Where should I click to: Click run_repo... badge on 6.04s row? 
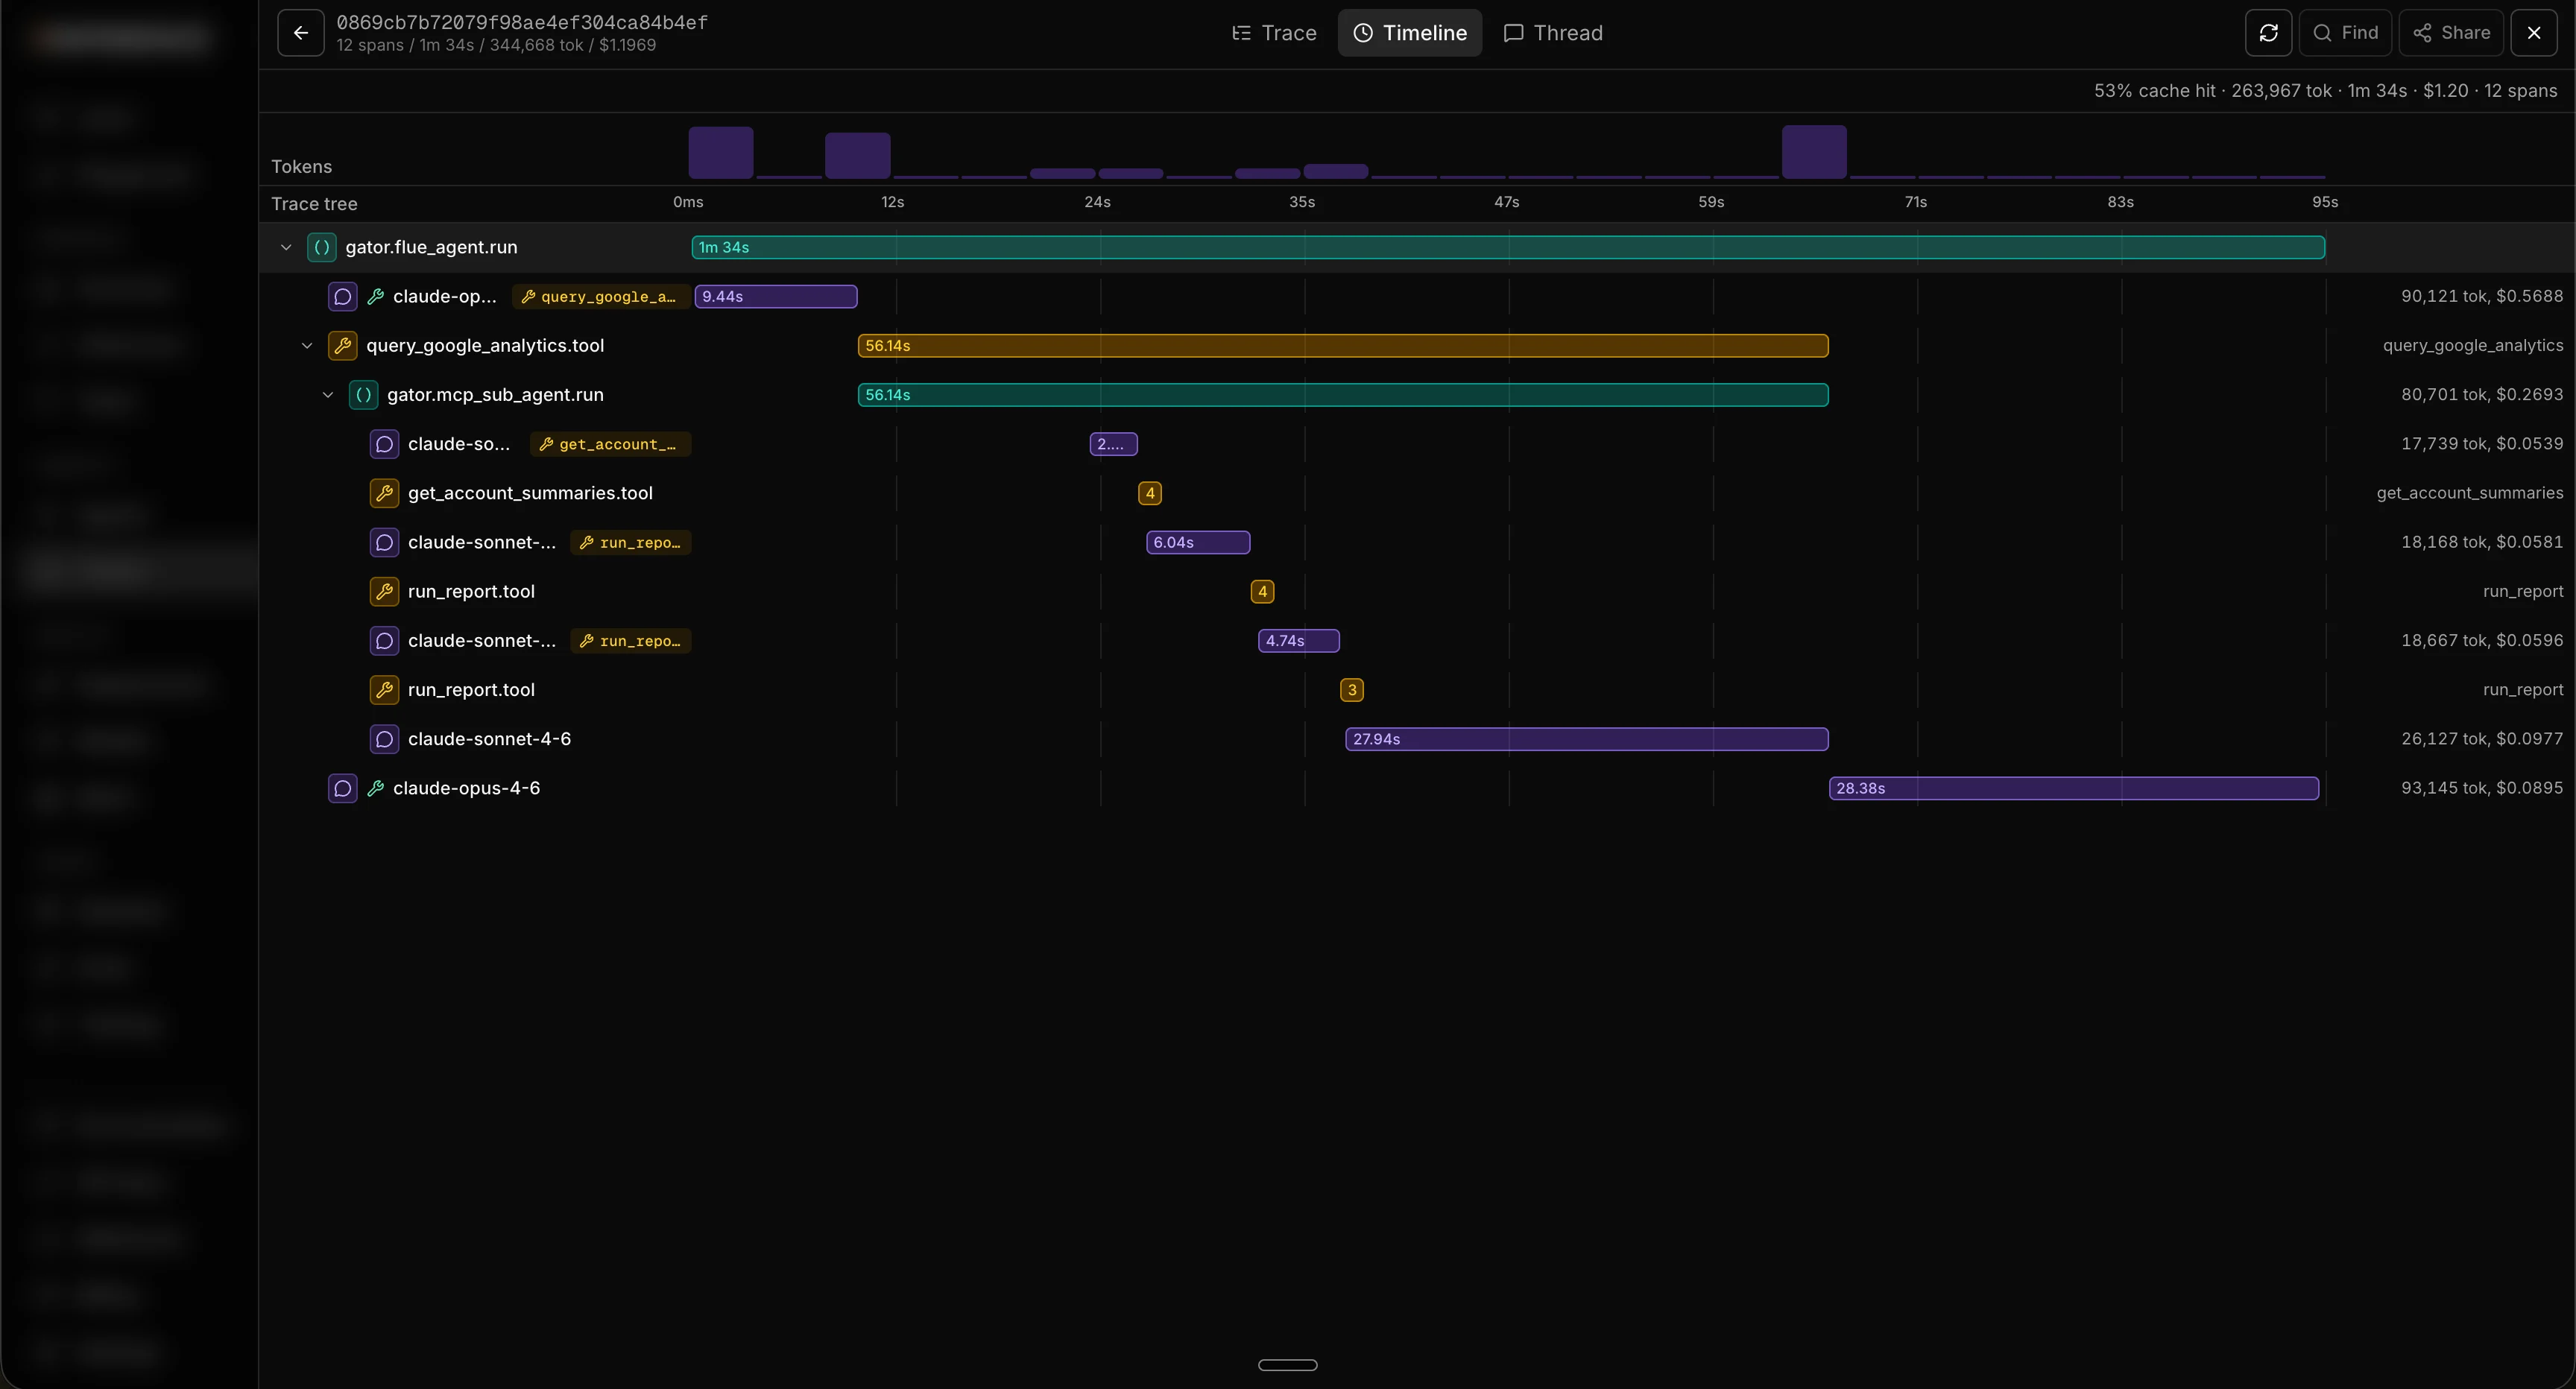(x=631, y=542)
